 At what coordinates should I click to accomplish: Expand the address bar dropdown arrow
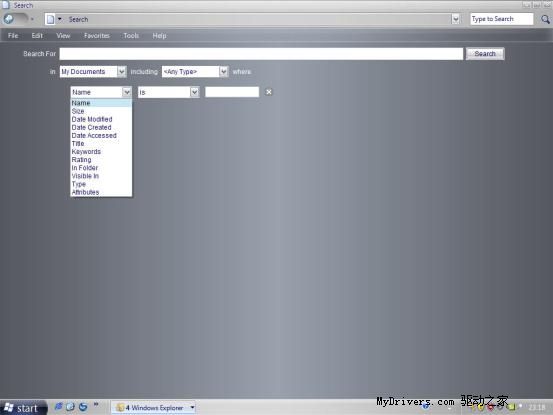point(455,19)
